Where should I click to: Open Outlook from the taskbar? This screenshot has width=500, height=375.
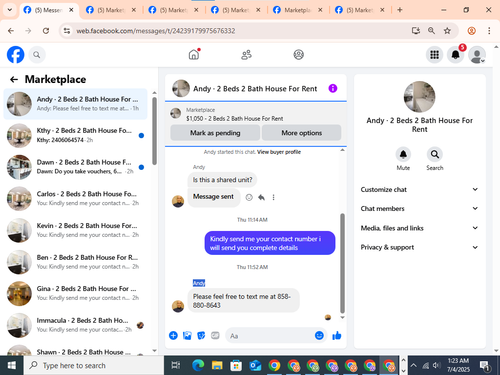pyautogui.click(x=255, y=366)
